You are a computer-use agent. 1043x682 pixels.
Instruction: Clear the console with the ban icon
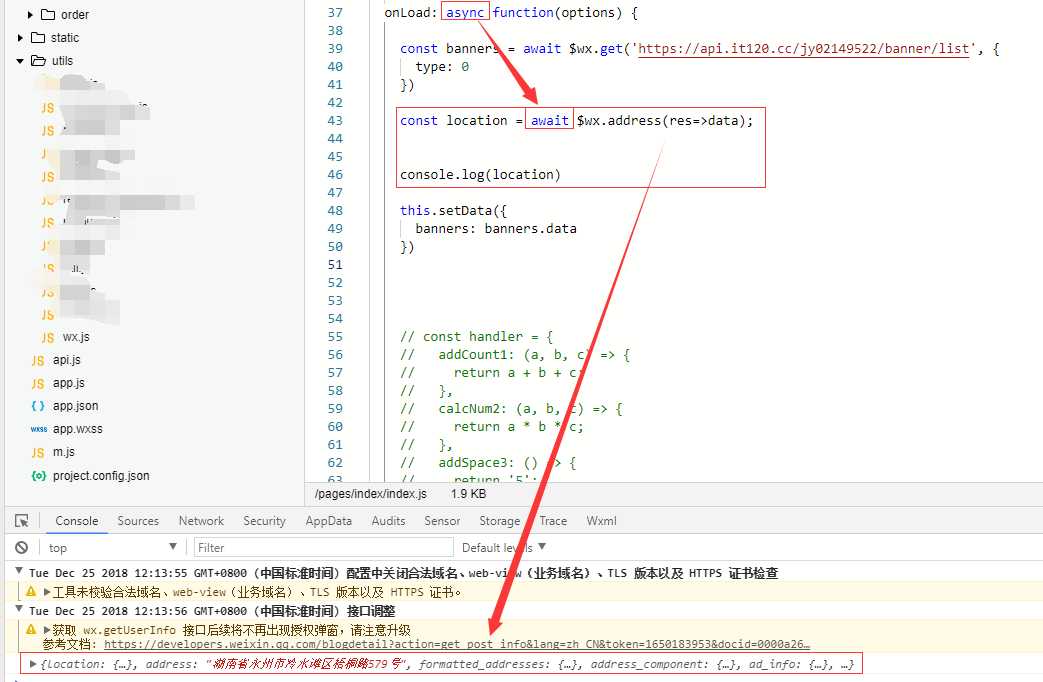[x=22, y=548]
